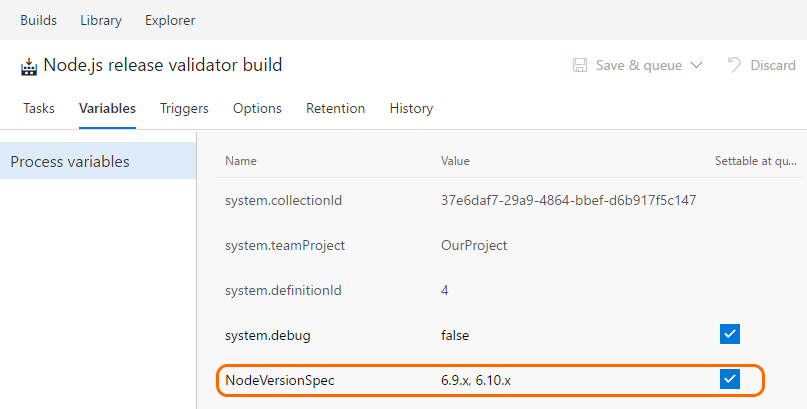Click the Discard undo arrow icon
The image size is (807, 409).
point(734,65)
